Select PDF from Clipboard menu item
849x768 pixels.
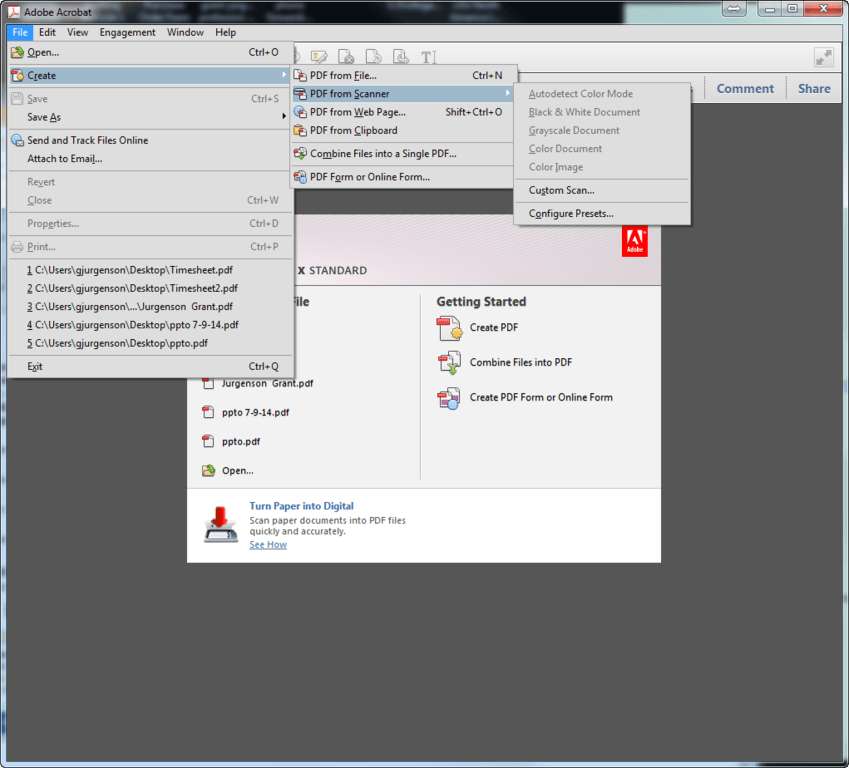pyautogui.click(x=401, y=131)
